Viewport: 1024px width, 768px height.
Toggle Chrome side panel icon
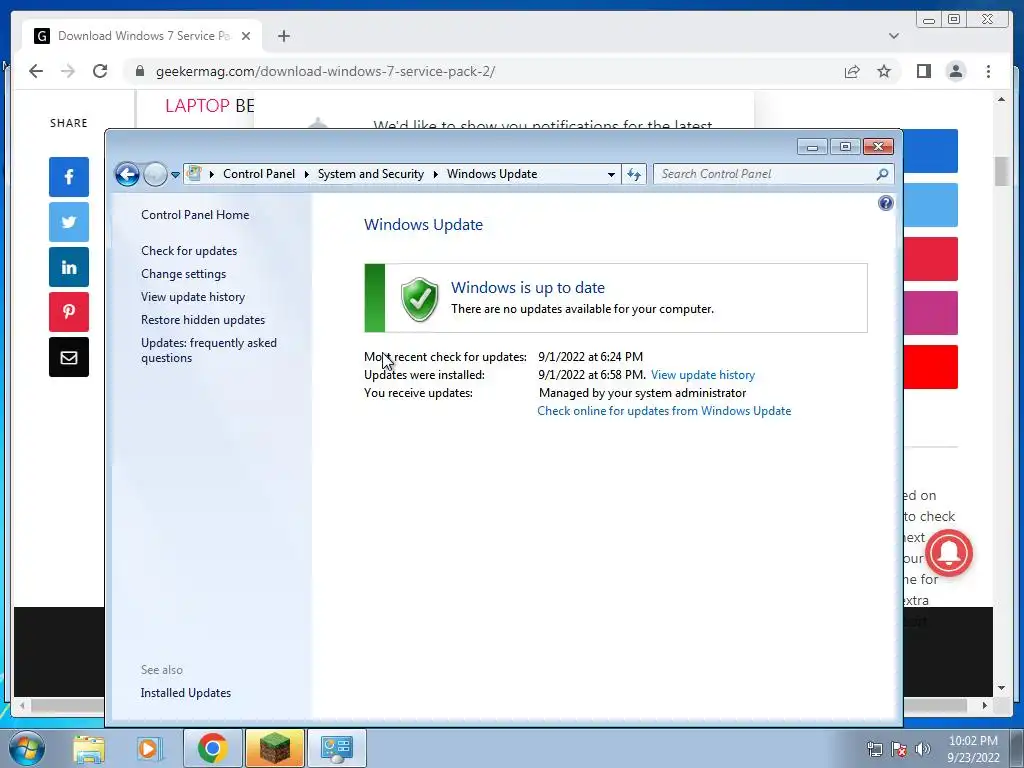(x=923, y=71)
